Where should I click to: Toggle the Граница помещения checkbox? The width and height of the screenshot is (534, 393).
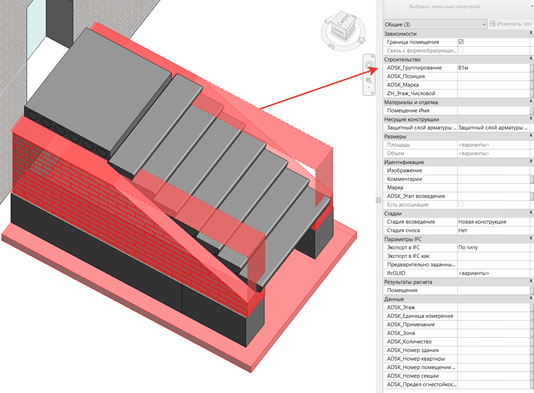[x=461, y=42]
